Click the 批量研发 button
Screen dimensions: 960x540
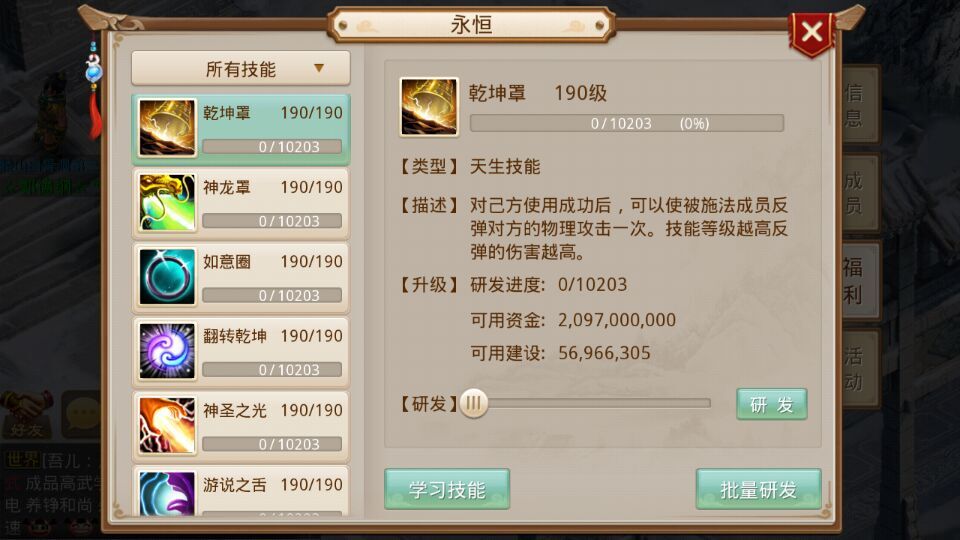759,489
